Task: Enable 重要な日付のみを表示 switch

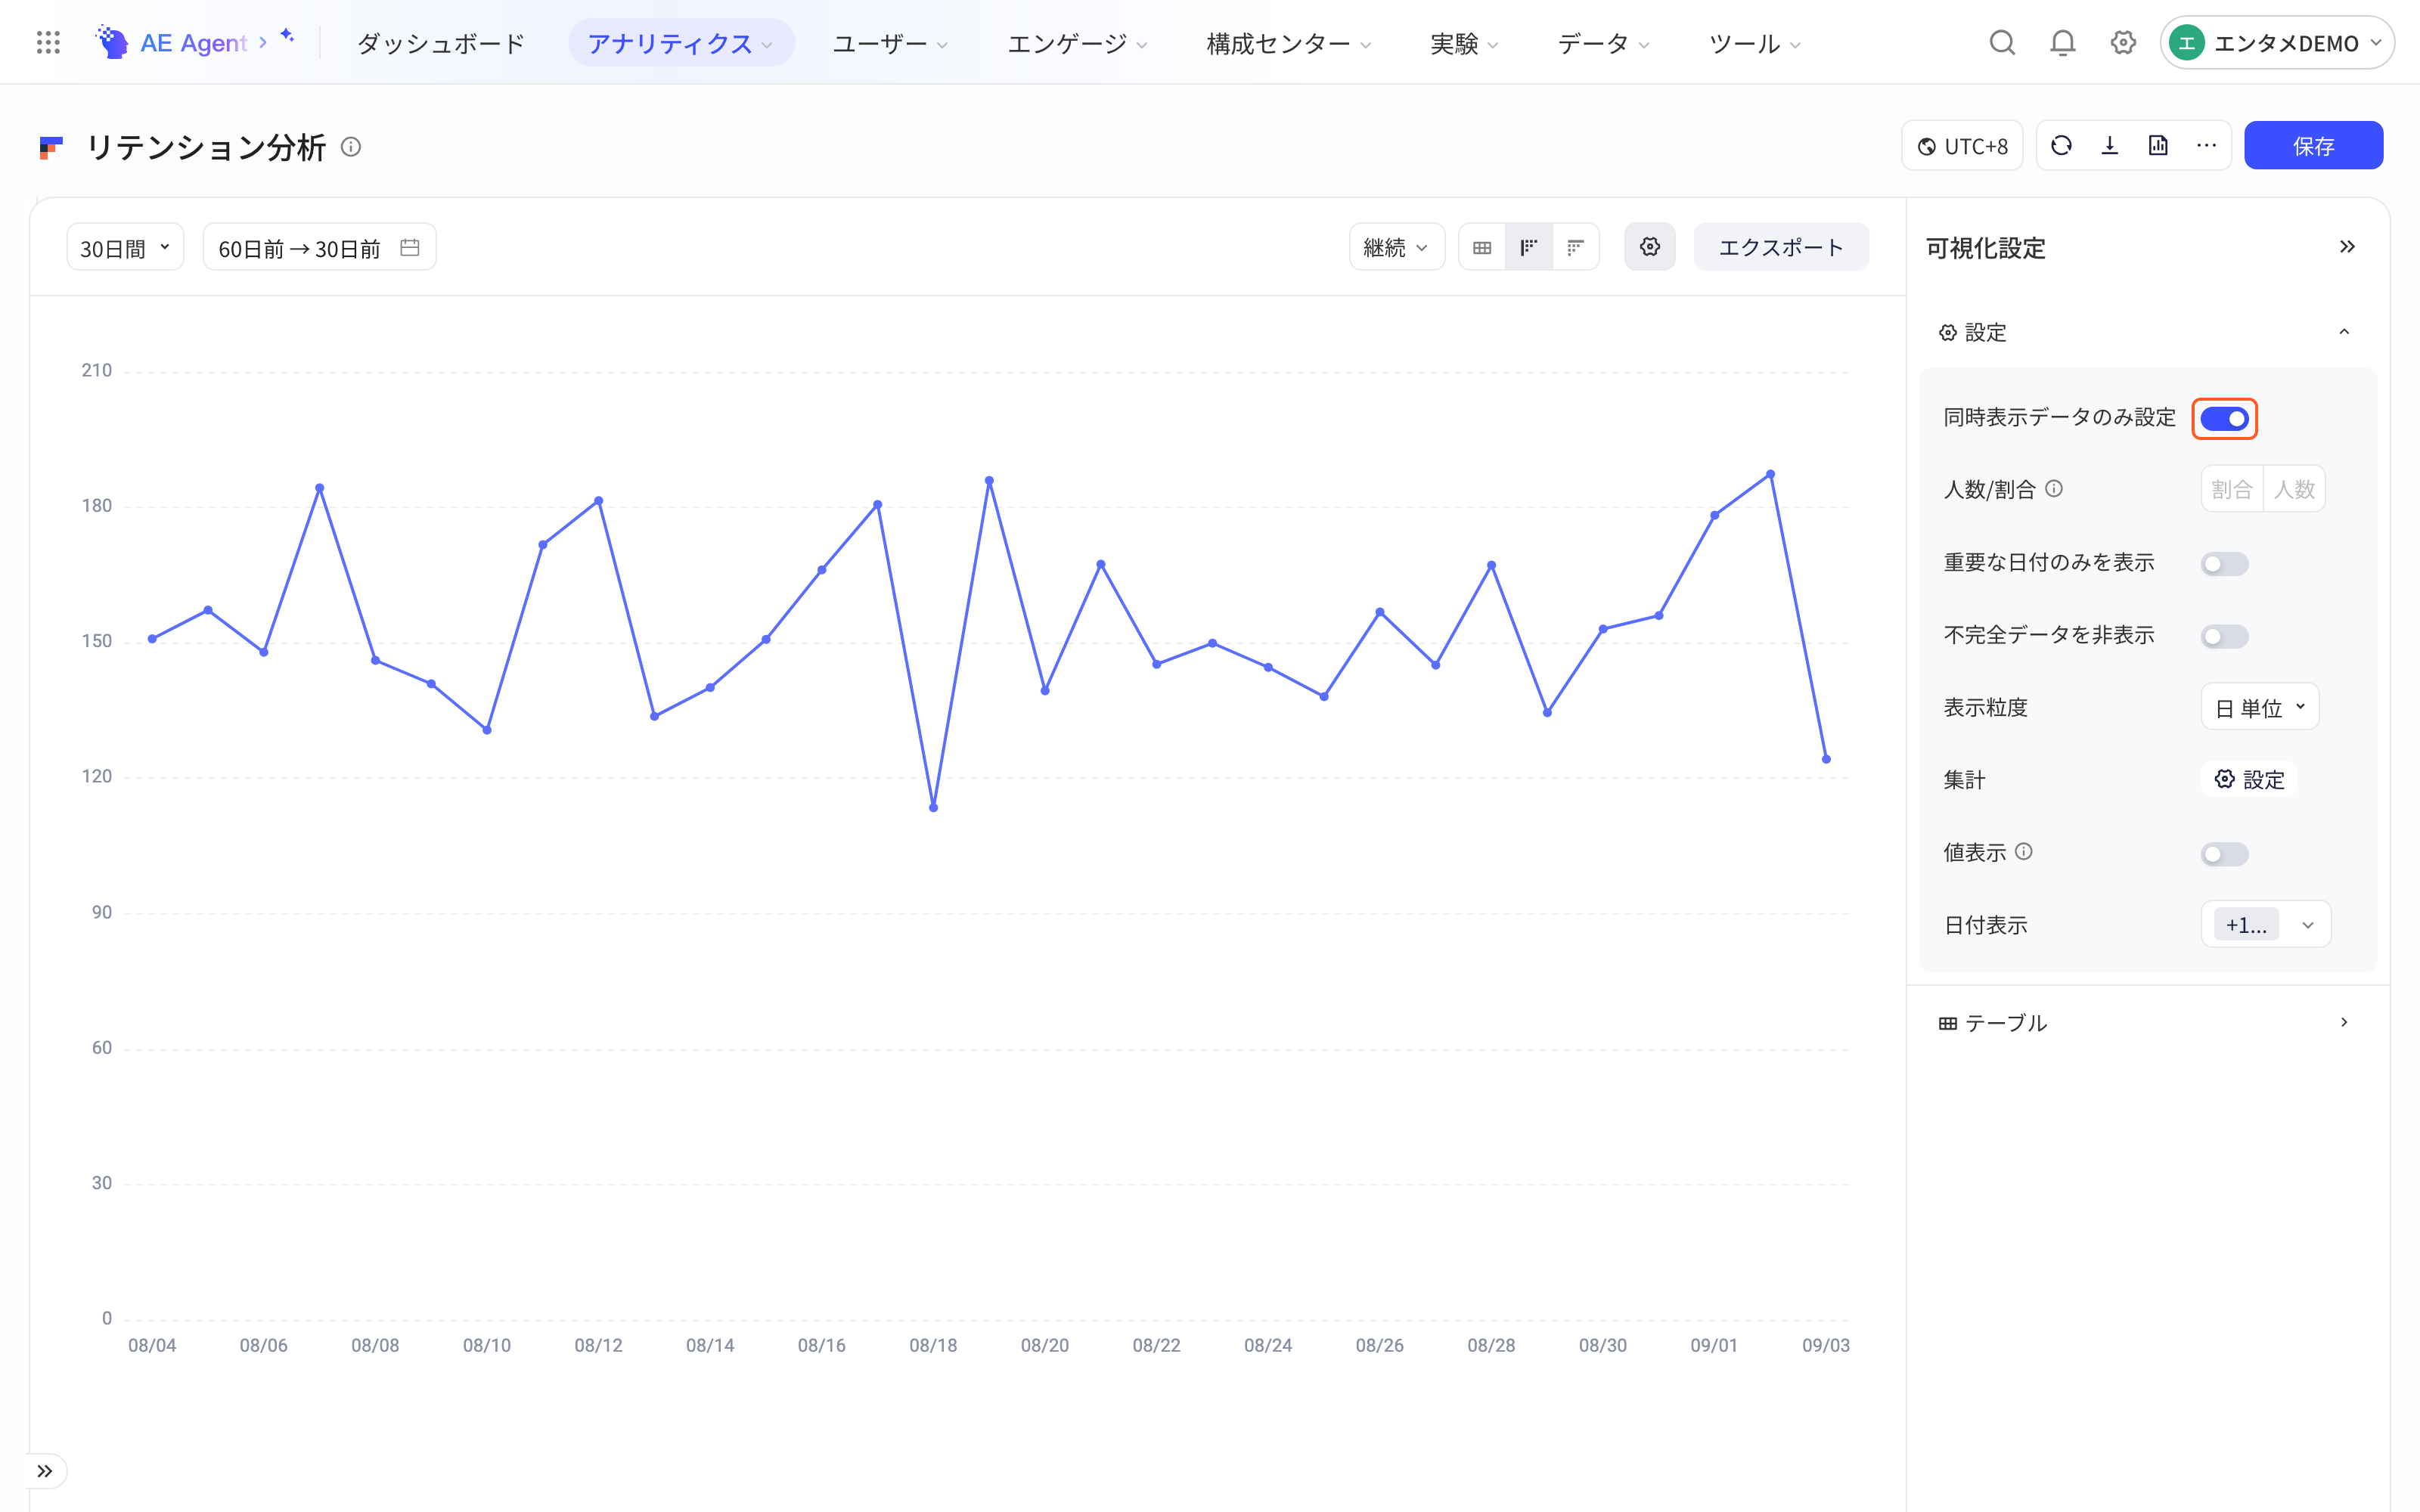Action: click(2224, 564)
